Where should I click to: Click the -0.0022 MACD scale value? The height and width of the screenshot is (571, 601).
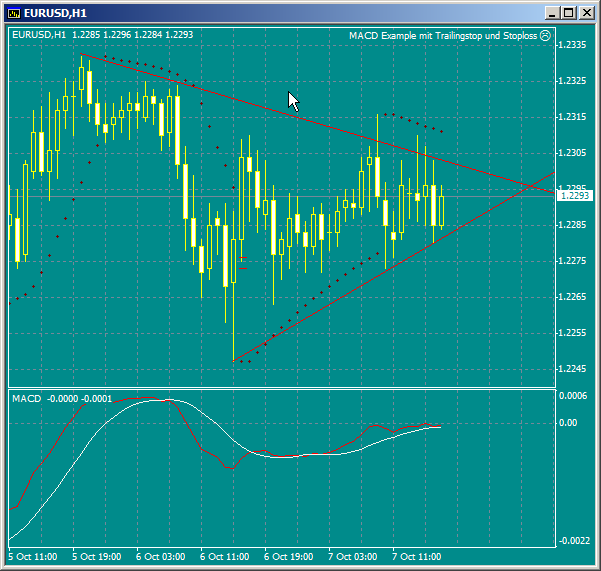pyautogui.click(x=574, y=541)
